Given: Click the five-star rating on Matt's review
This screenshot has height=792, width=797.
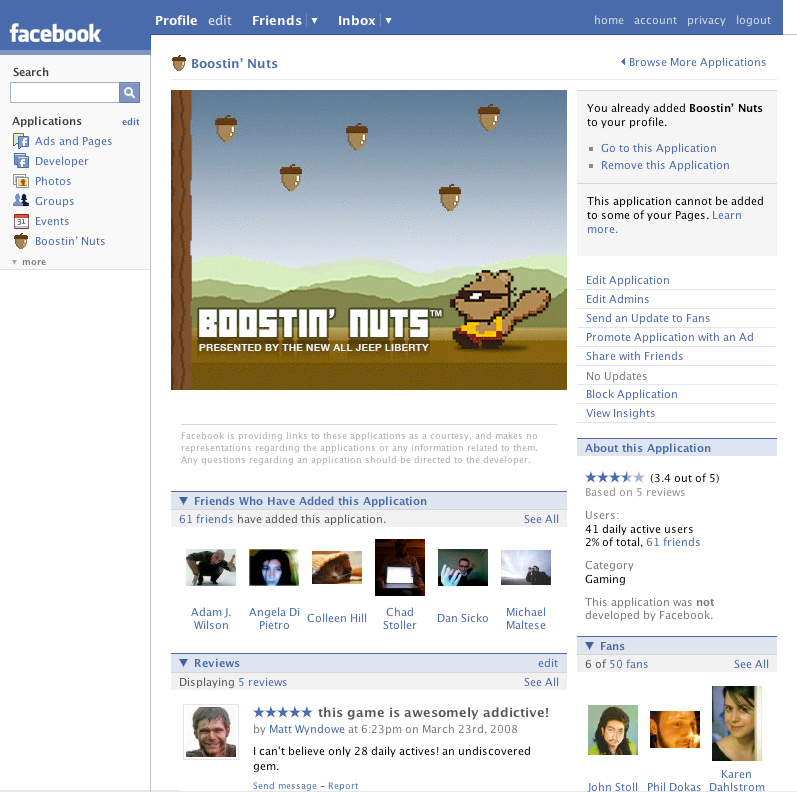Looking at the screenshot, I should pyautogui.click(x=283, y=712).
